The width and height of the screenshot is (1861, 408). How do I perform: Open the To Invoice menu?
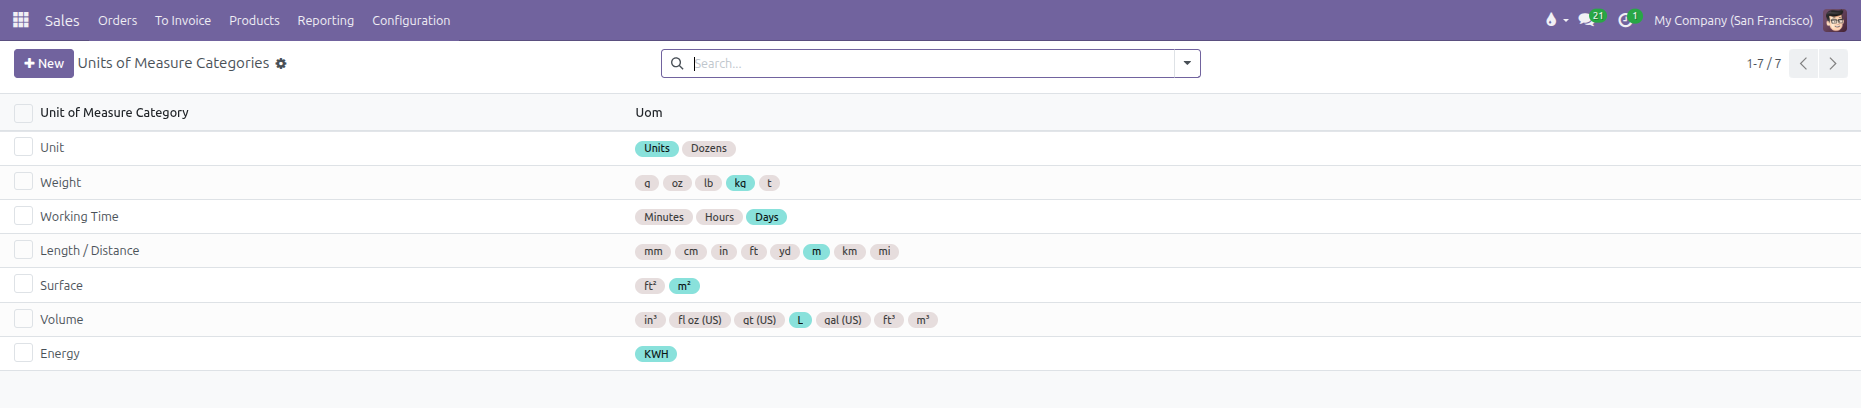(183, 20)
